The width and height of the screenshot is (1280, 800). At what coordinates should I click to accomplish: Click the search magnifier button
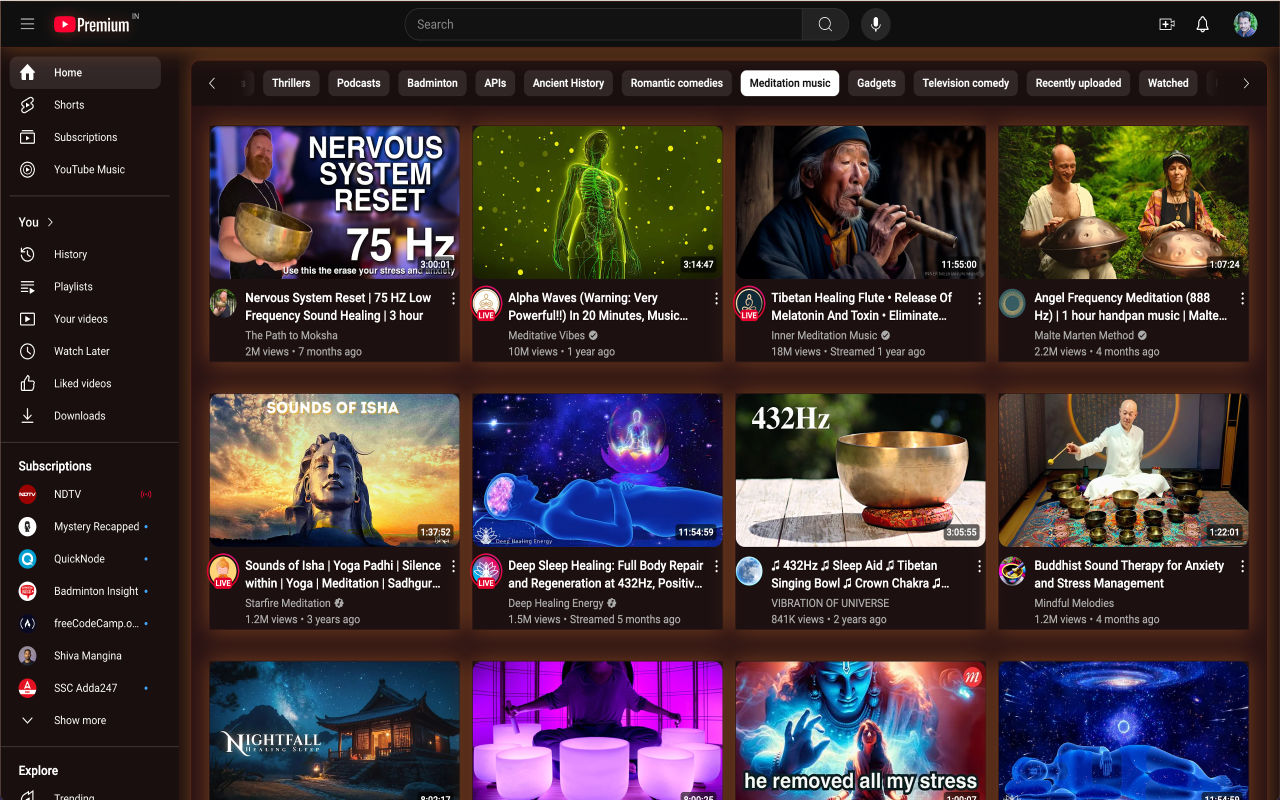point(825,24)
